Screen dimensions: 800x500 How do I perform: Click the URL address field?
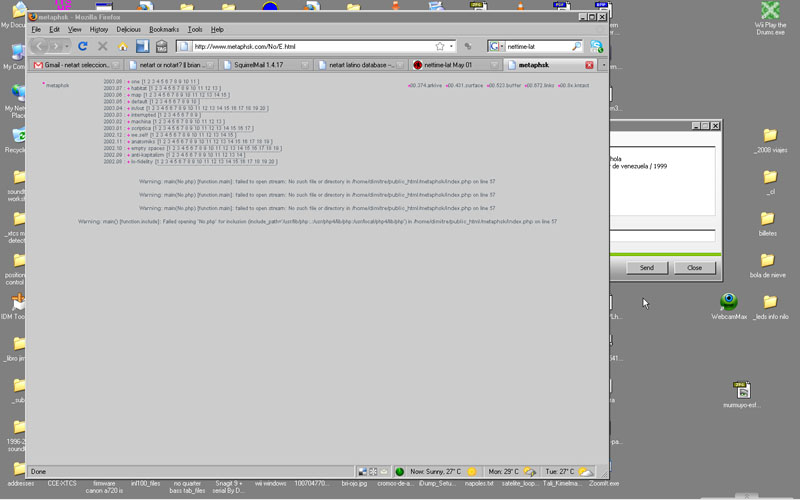(300, 47)
